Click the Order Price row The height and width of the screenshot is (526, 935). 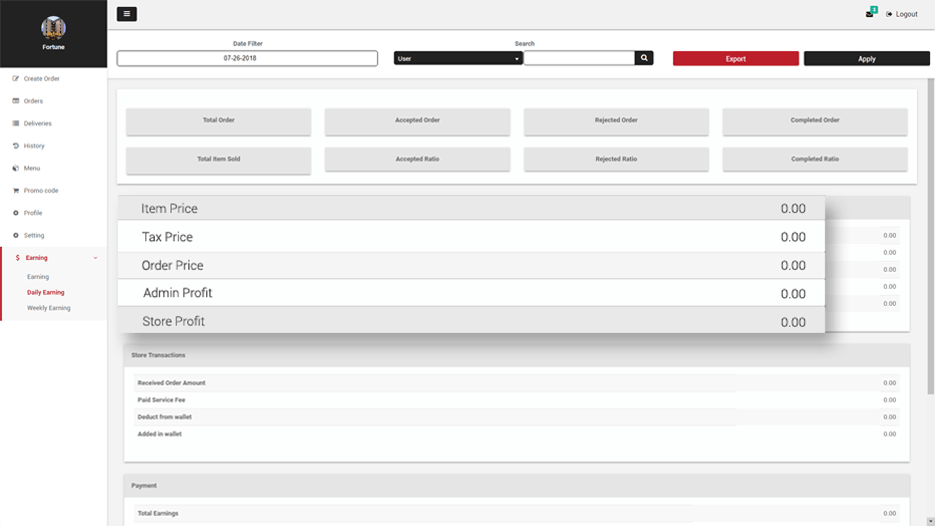tap(471, 265)
